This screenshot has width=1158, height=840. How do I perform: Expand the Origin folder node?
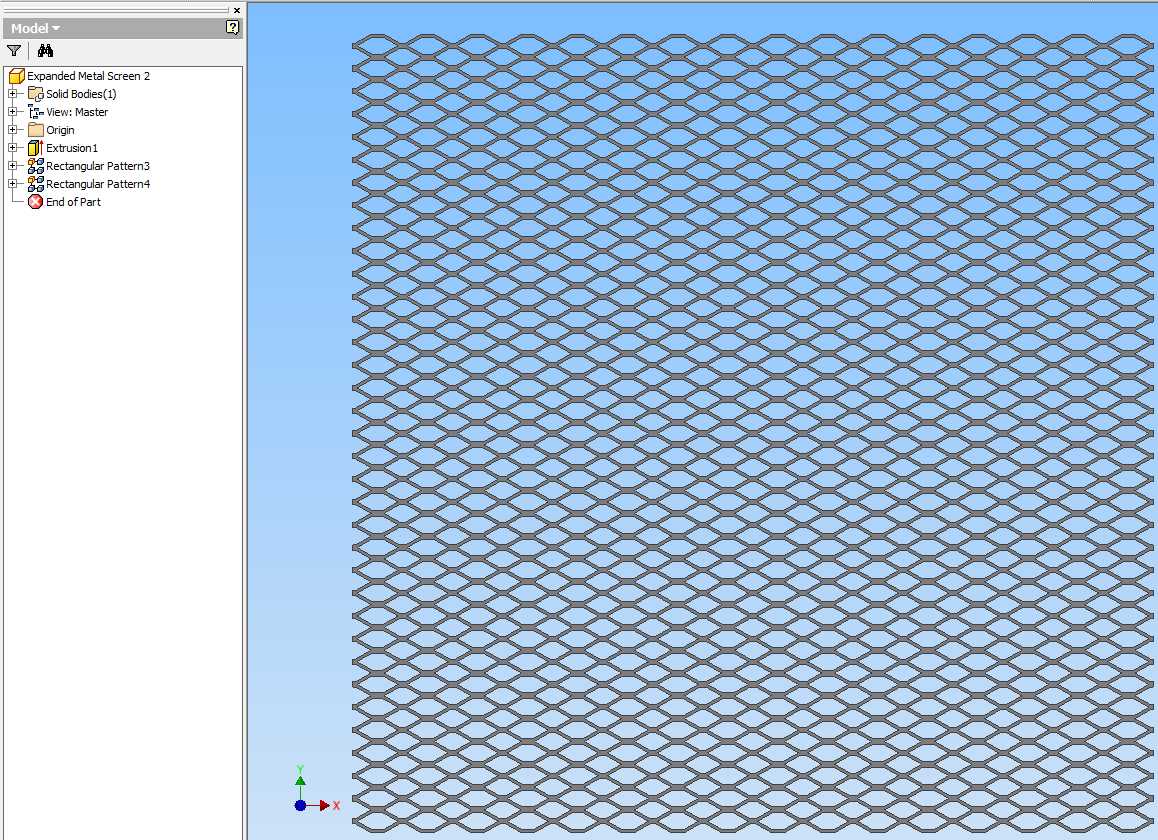coord(12,130)
